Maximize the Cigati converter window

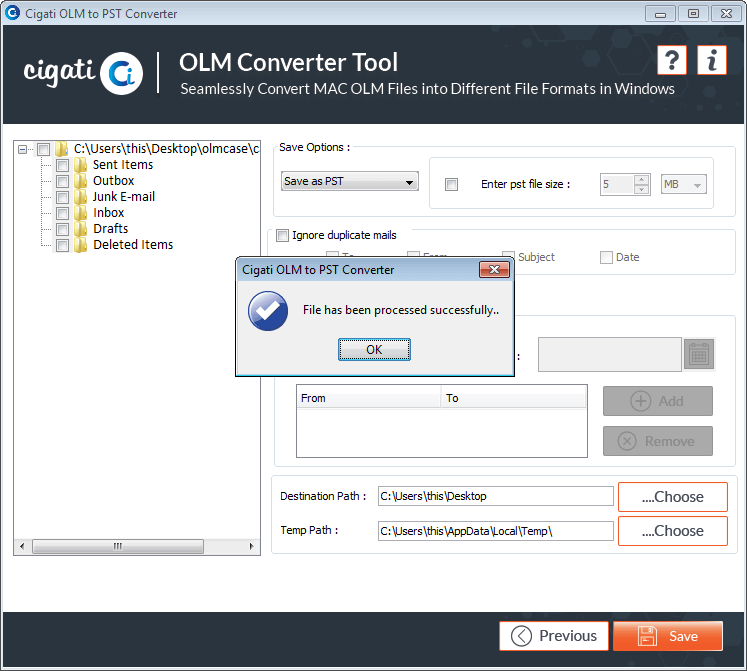(x=693, y=14)
